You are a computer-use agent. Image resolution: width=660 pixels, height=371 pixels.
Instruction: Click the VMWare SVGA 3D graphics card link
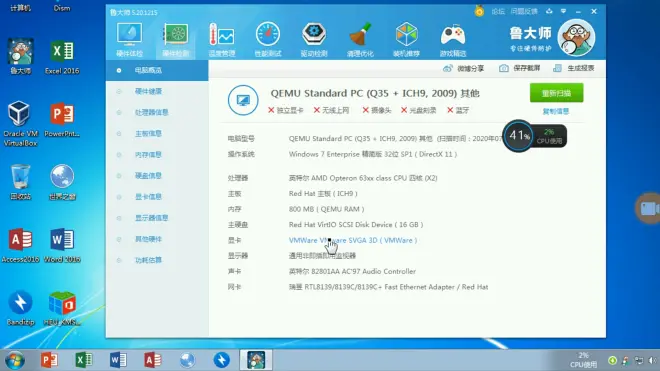point(353,240)
